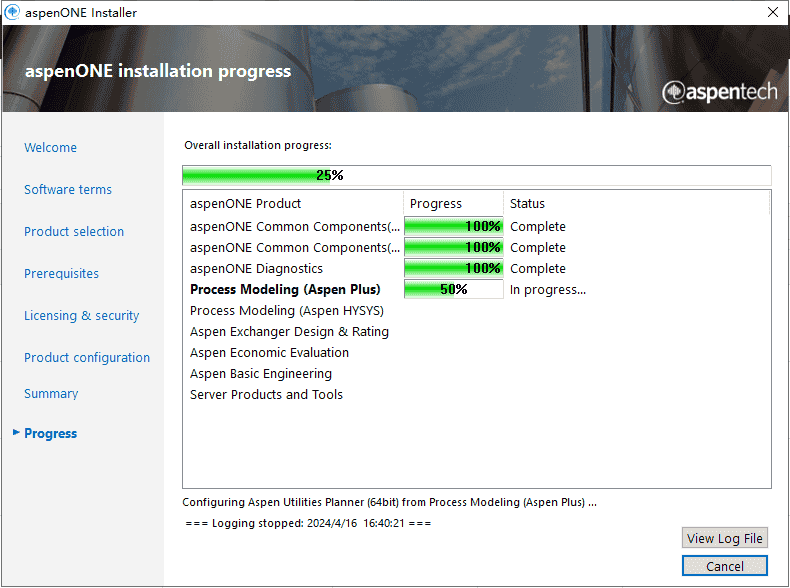790x588 pixels.
Task: Select the Prerequisites step
Action: pos(61,274)
